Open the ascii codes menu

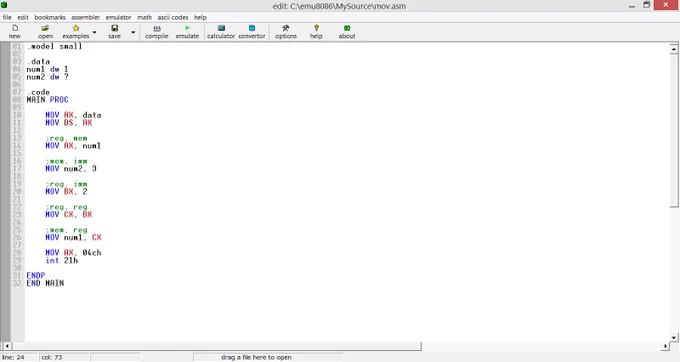click(173, 17)
